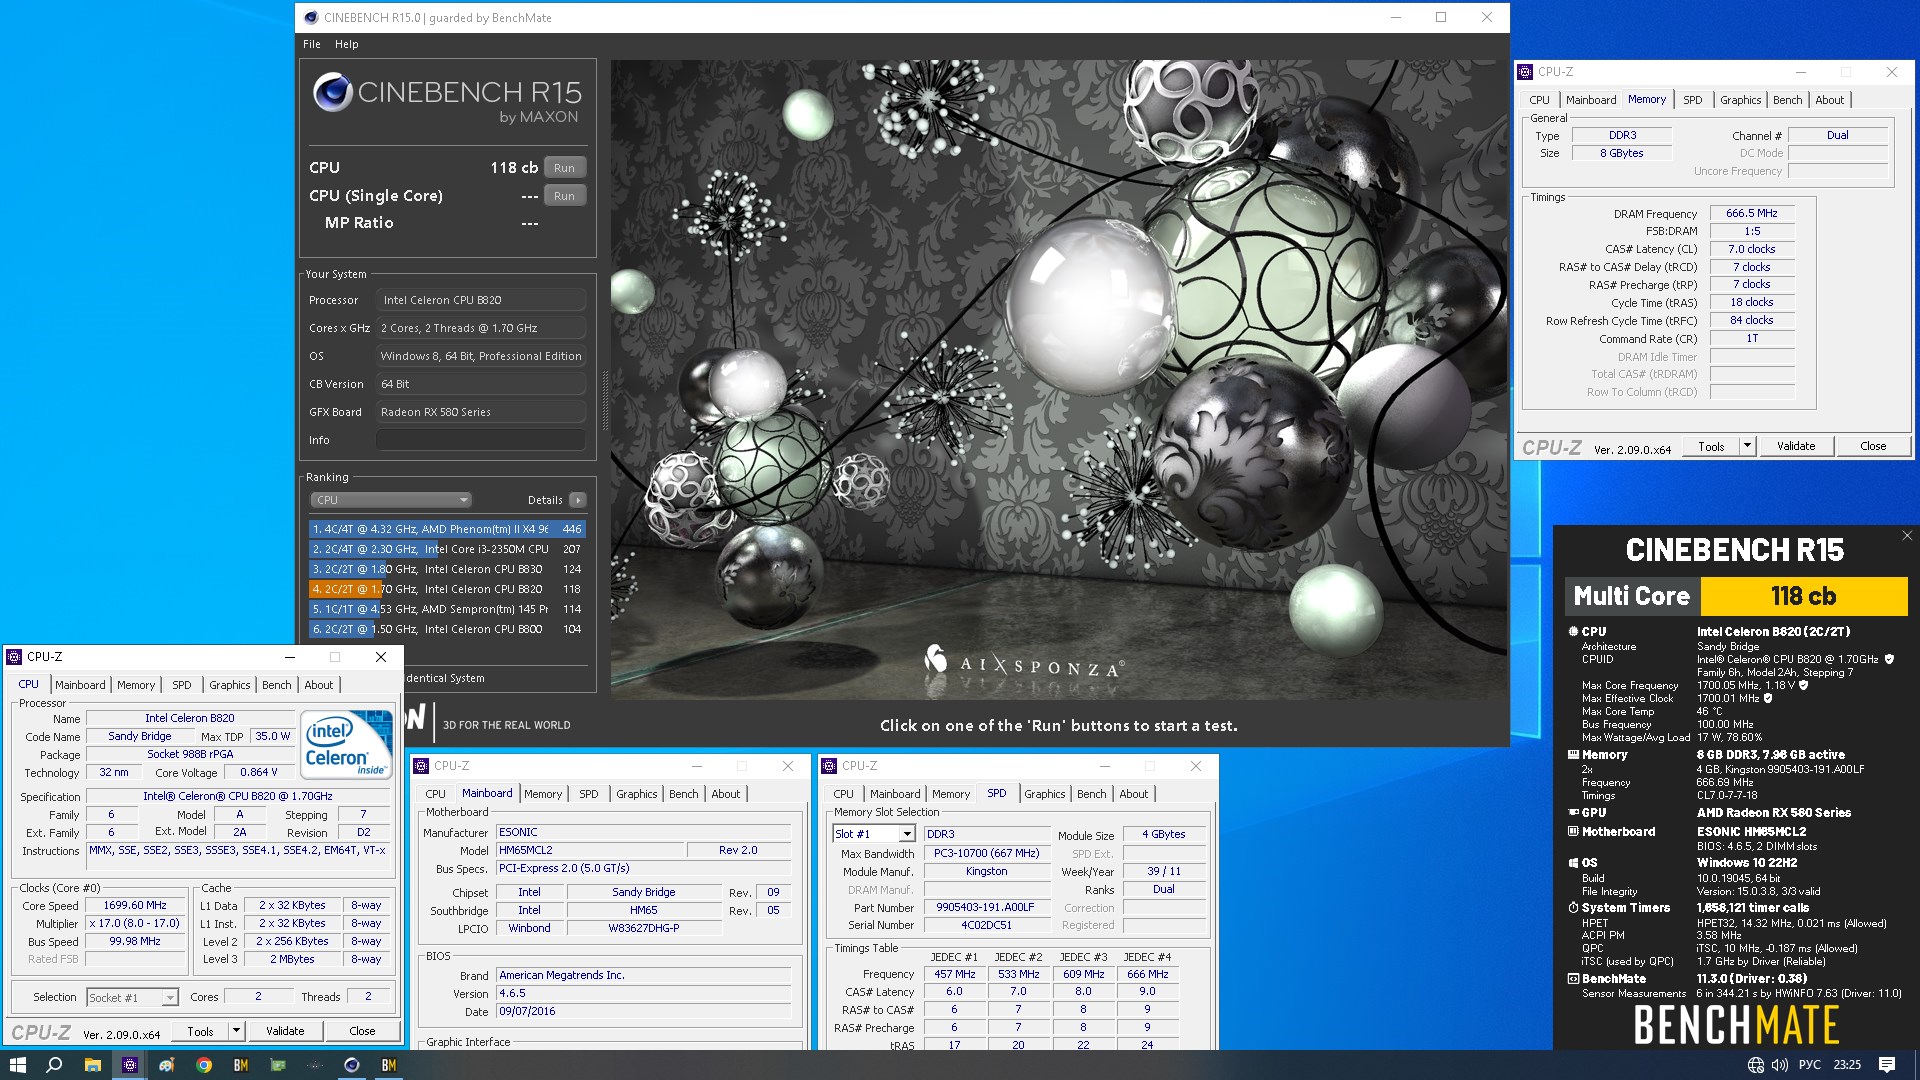Switch to CPU-Z via its purple taskbar icon
1920x1080 pixels.
(x=129, y=1065)
